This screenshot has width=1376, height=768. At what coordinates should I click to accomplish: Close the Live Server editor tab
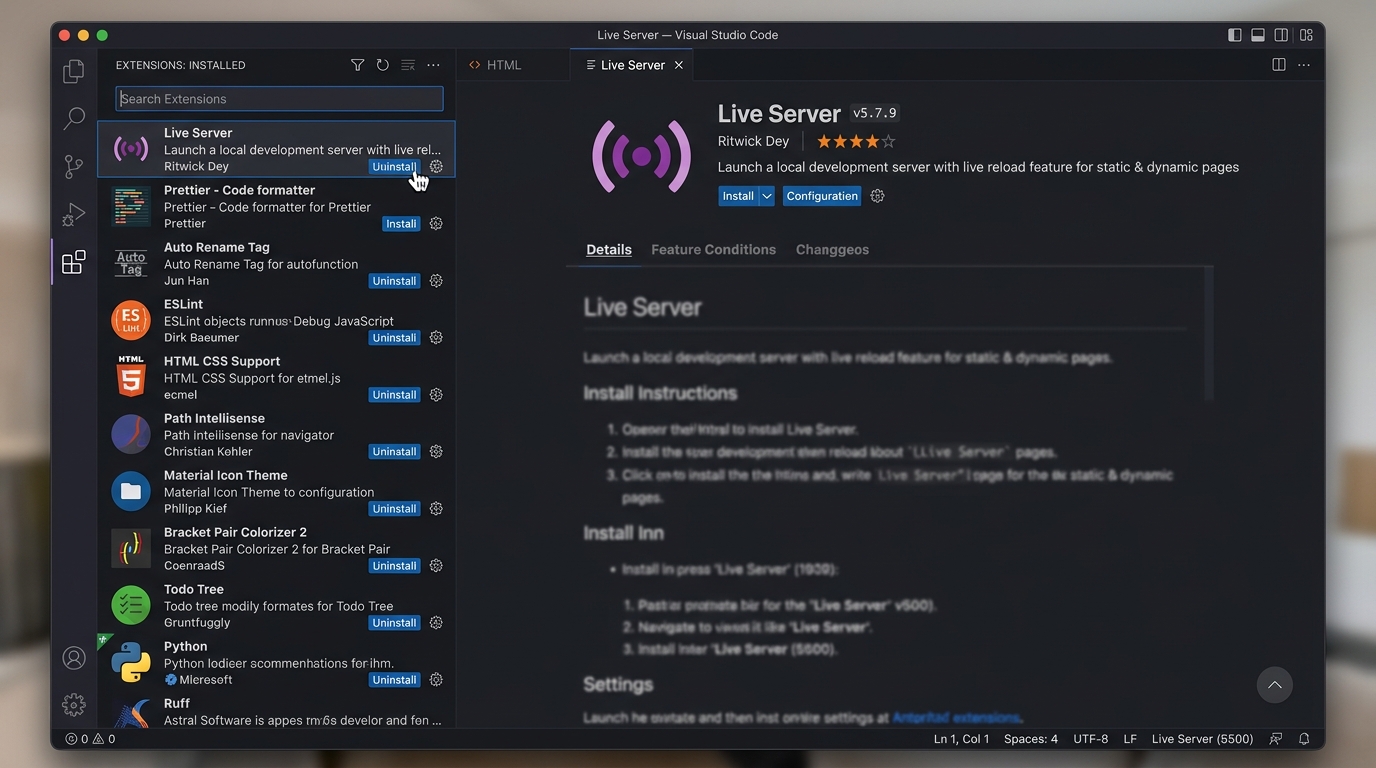coord(679,65)
